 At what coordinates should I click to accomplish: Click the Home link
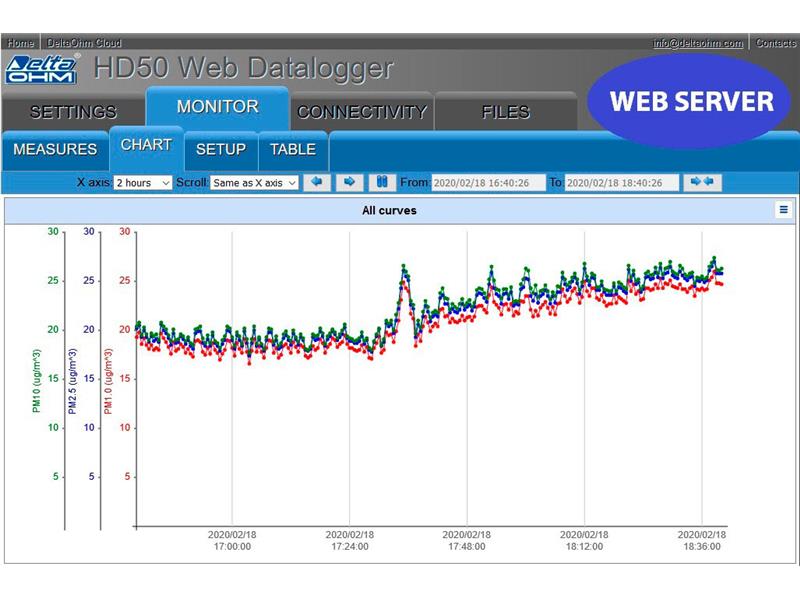[21, 43]
